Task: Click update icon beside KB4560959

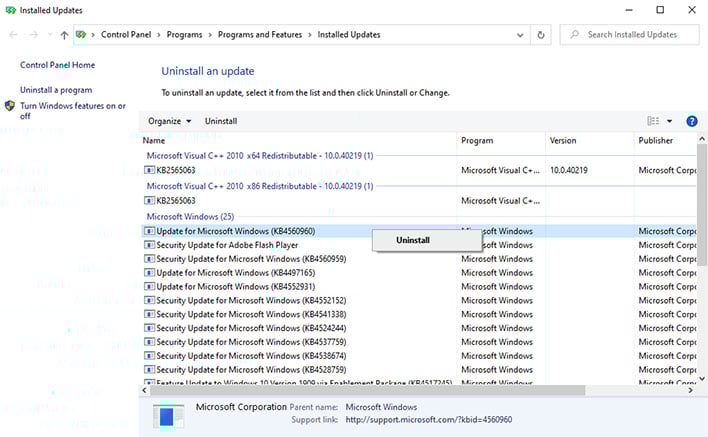Action: click(x=149, y=259)
